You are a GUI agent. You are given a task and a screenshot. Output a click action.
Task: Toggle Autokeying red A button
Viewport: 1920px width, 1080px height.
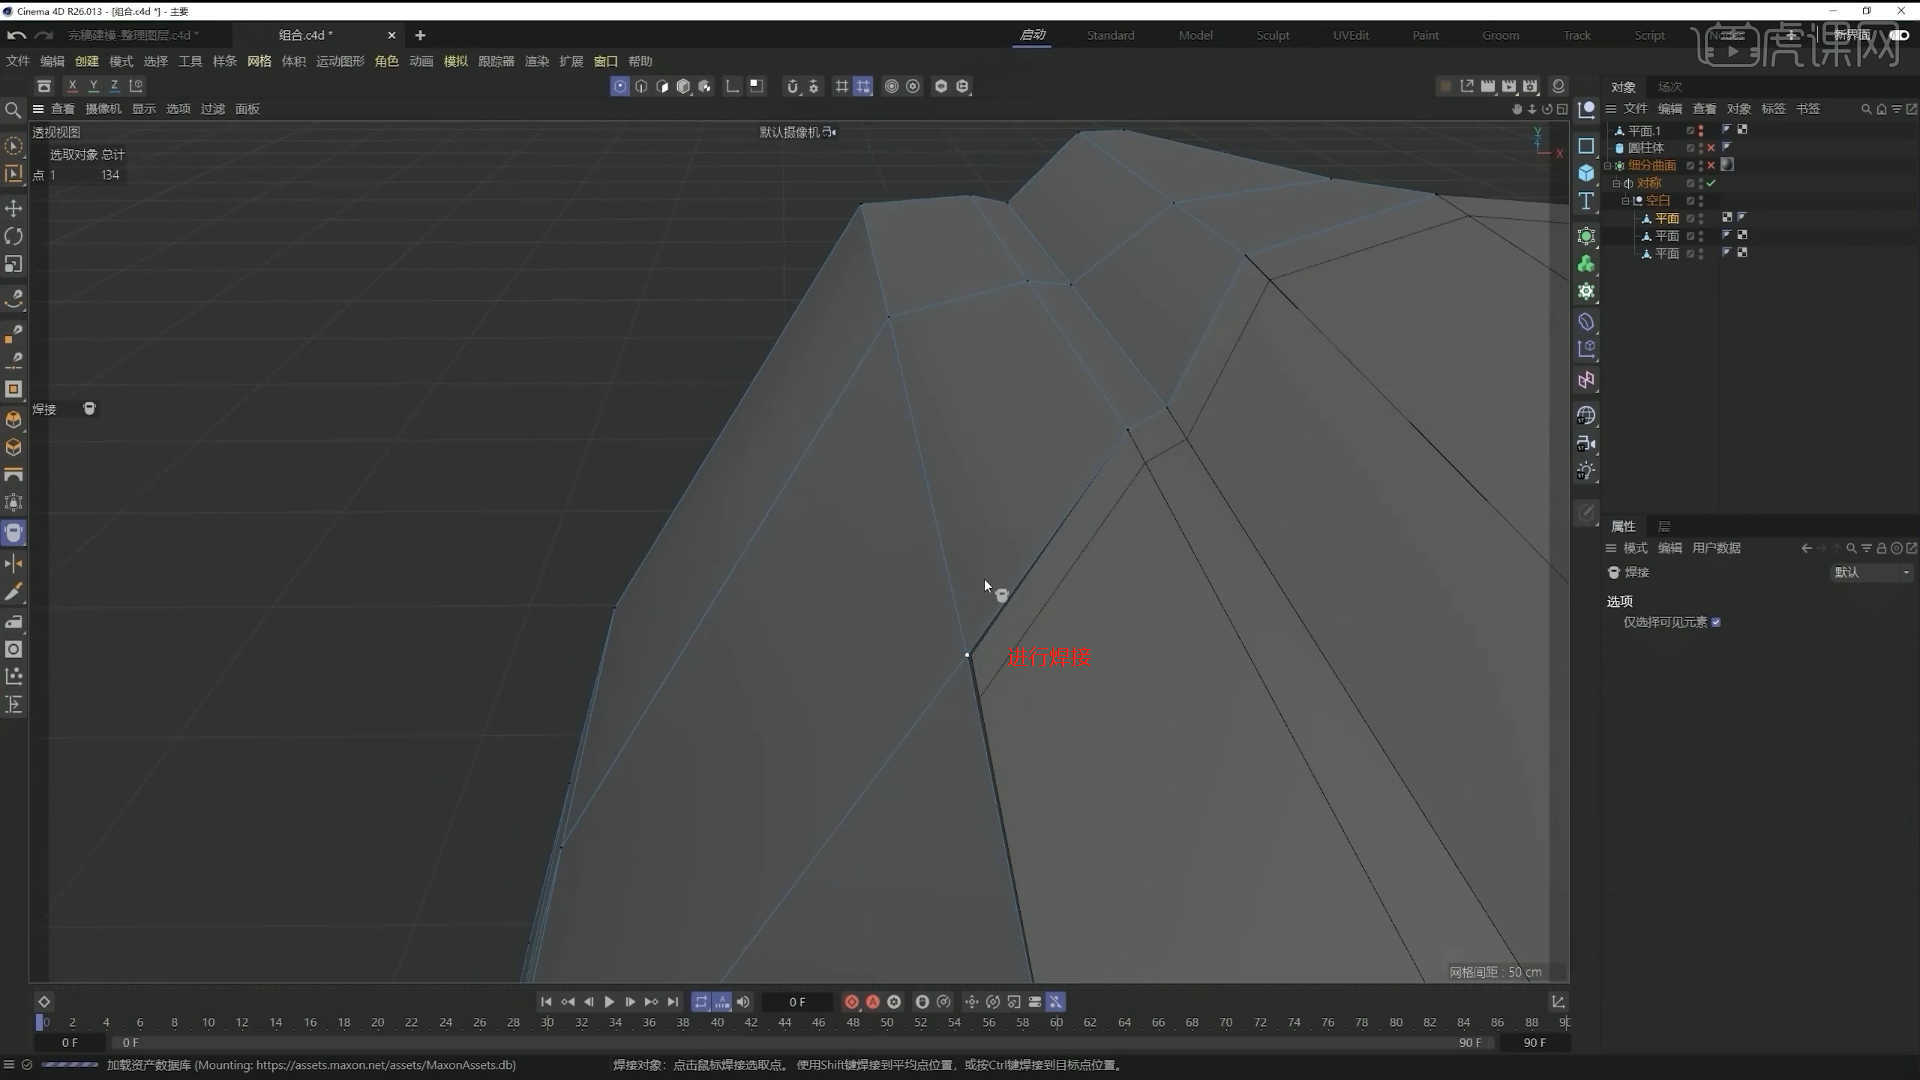click(x=872, y=1002)
